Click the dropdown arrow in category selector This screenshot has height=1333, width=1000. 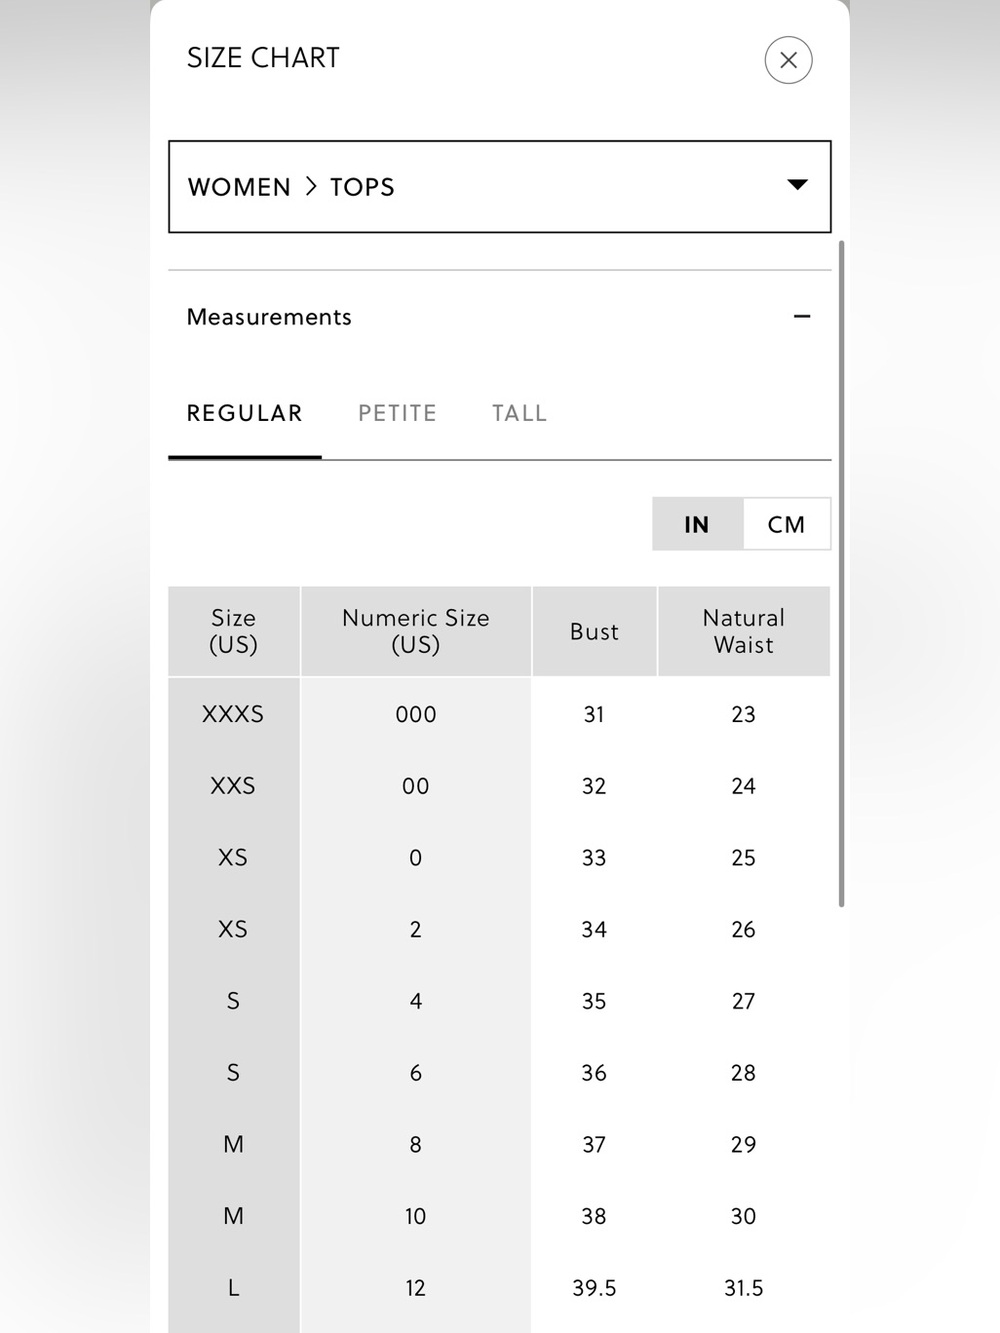[797, 185]
